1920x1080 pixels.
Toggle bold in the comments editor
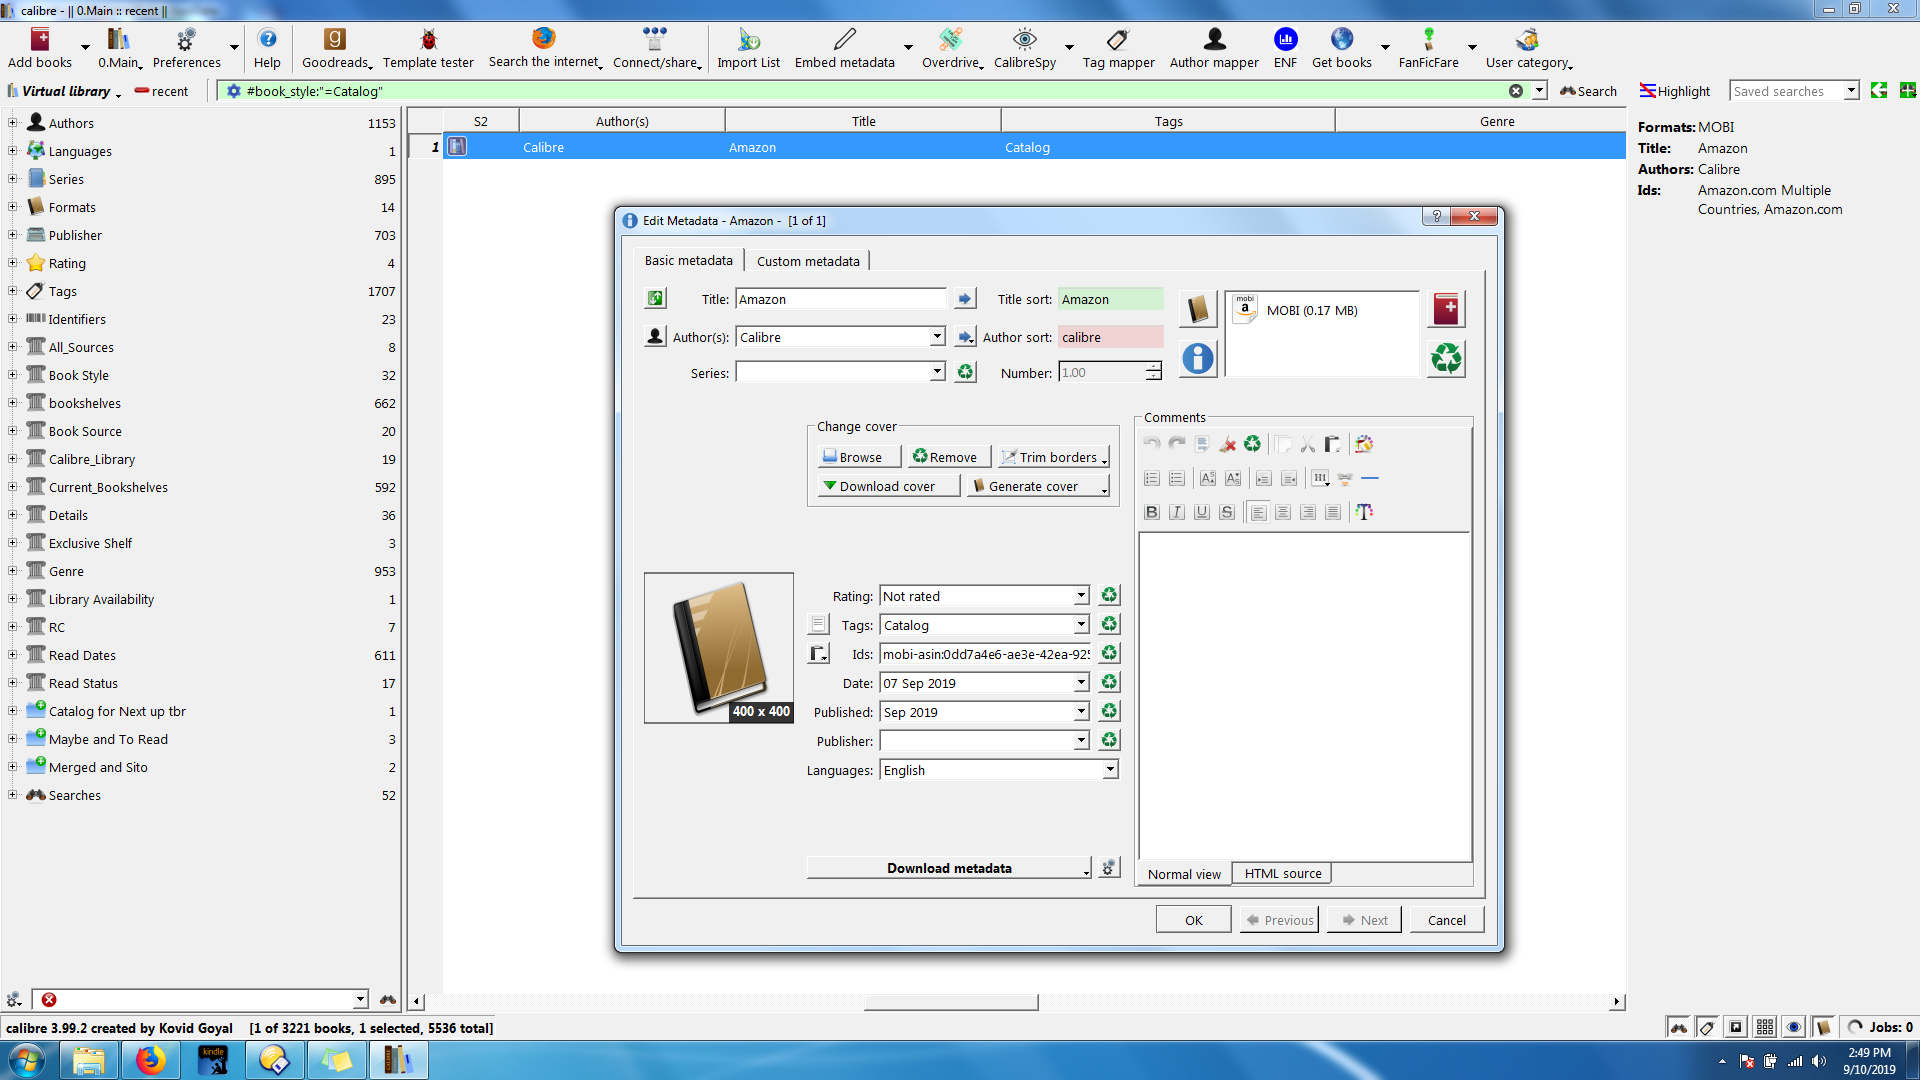[1152, 512]
